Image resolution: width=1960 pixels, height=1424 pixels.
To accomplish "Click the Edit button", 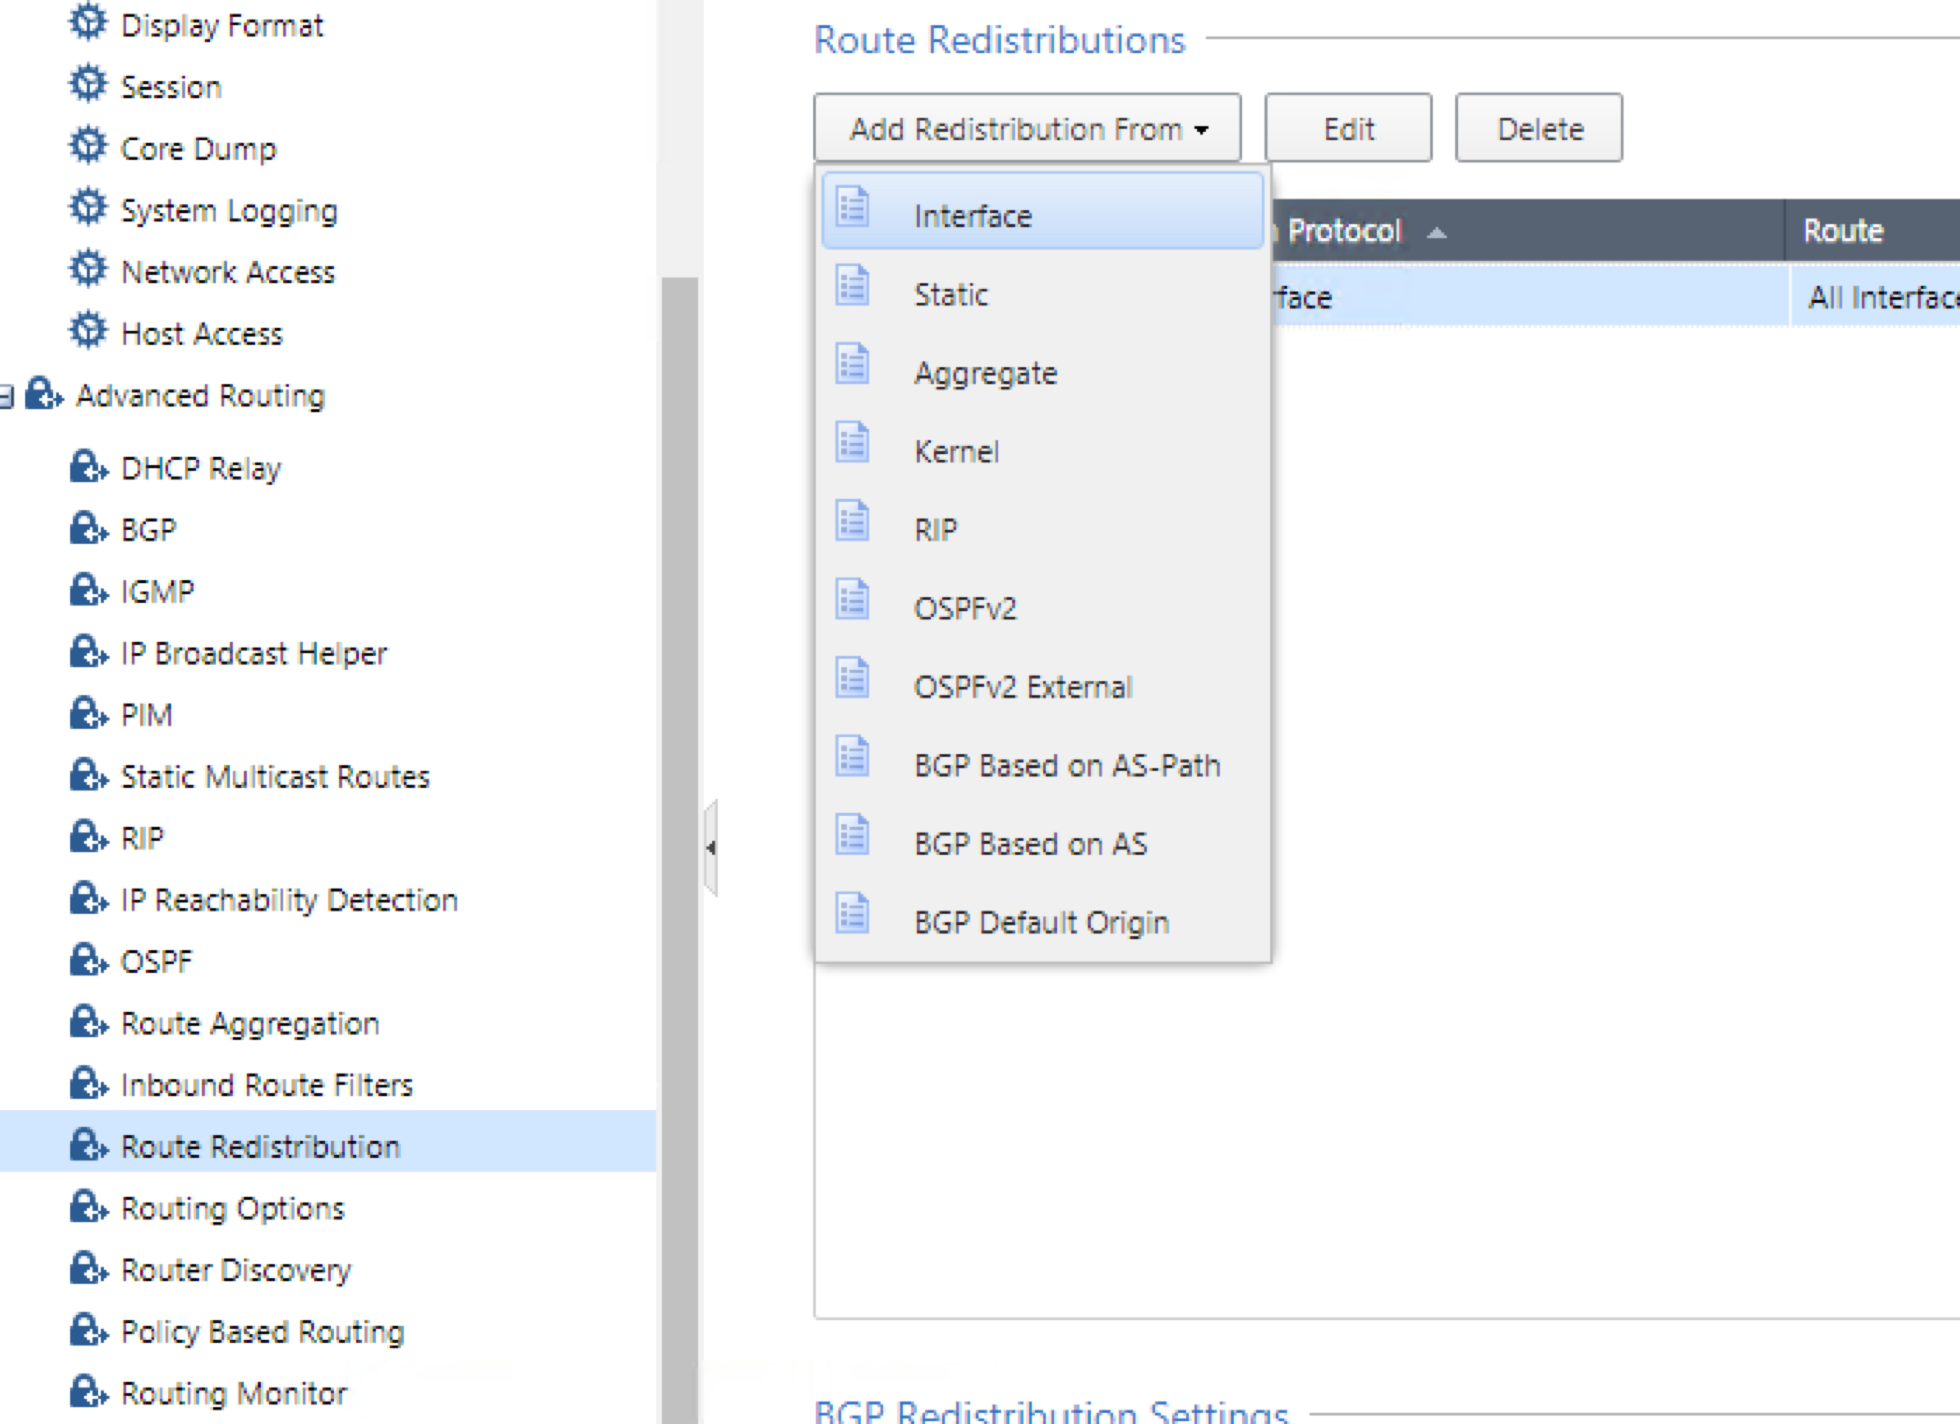I will 1348,128.
